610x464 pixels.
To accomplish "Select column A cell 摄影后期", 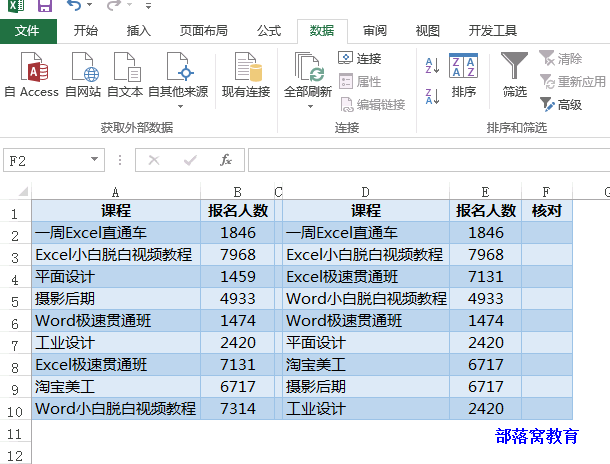I will coord(116,299).
